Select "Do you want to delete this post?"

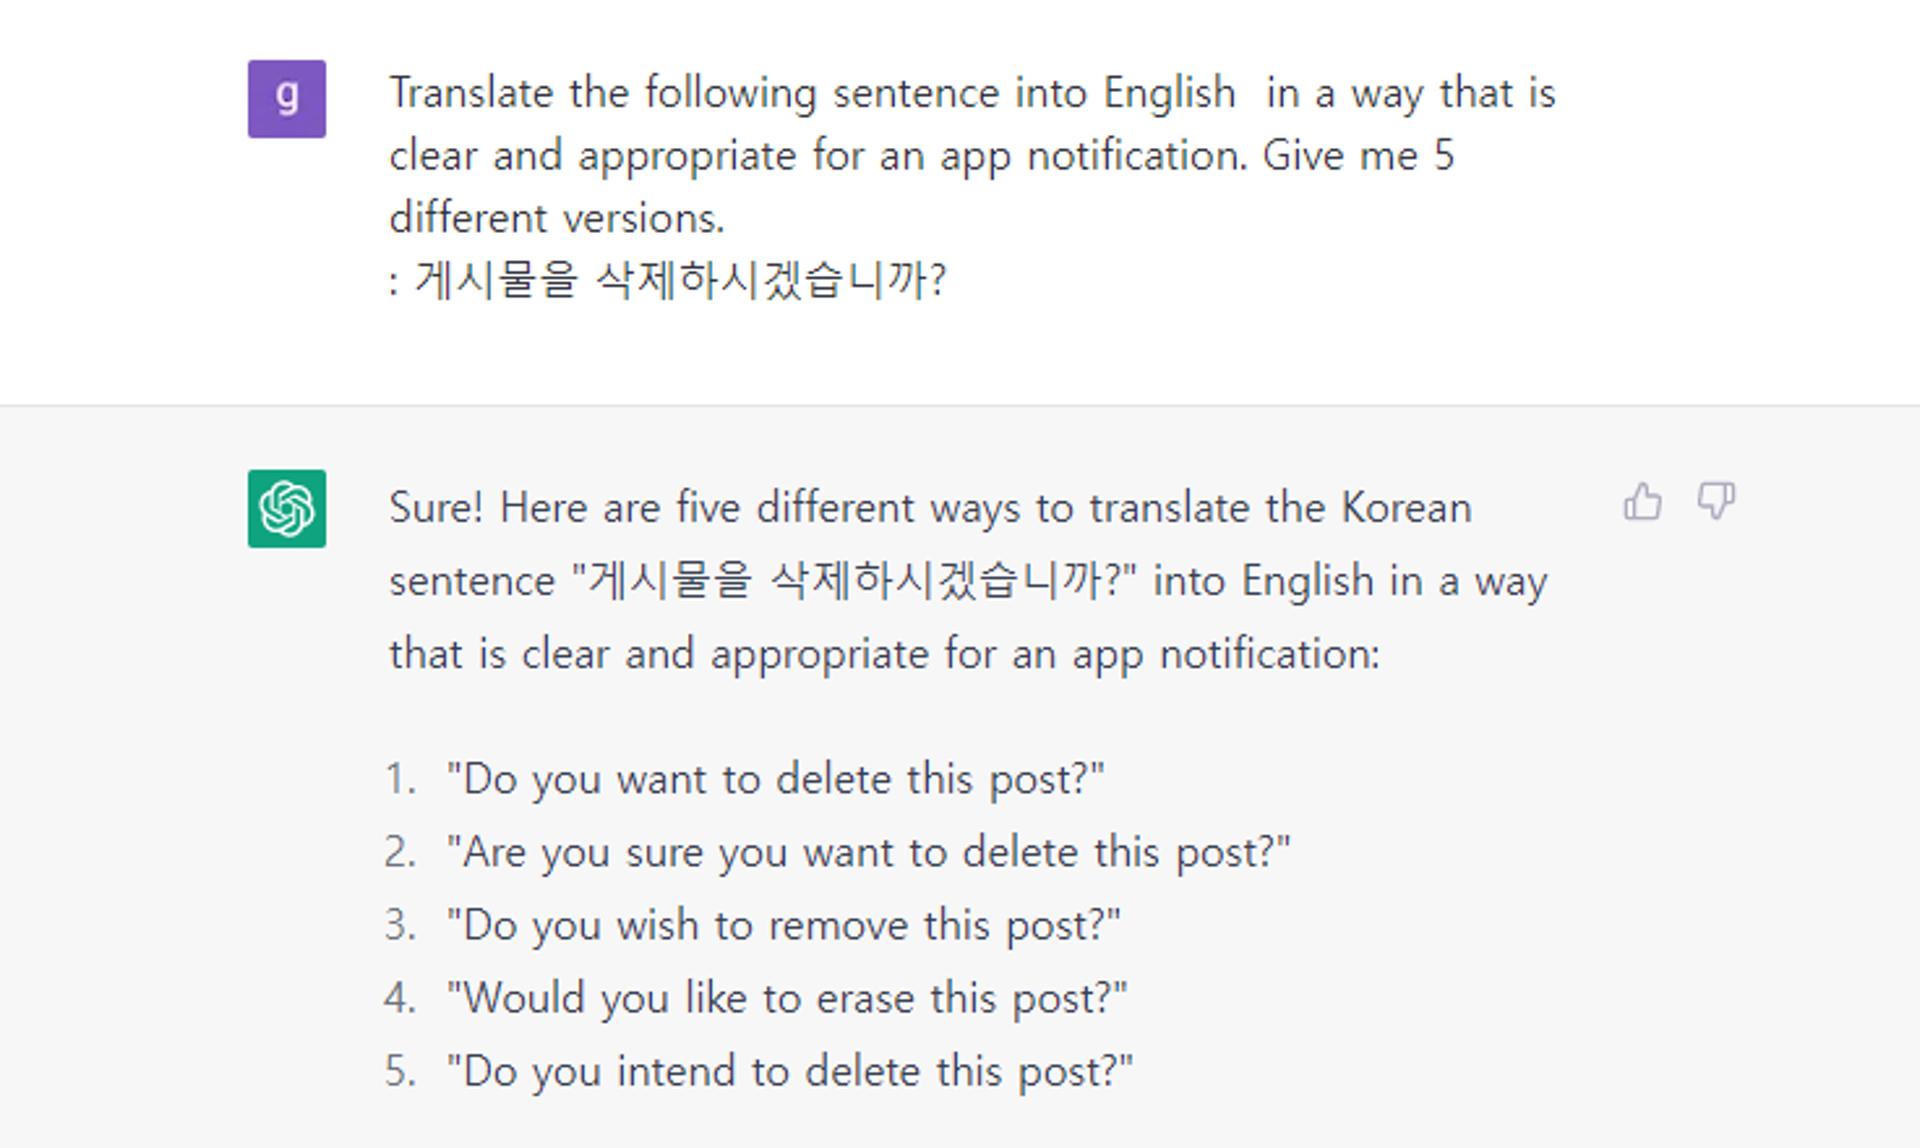[775, 779]
